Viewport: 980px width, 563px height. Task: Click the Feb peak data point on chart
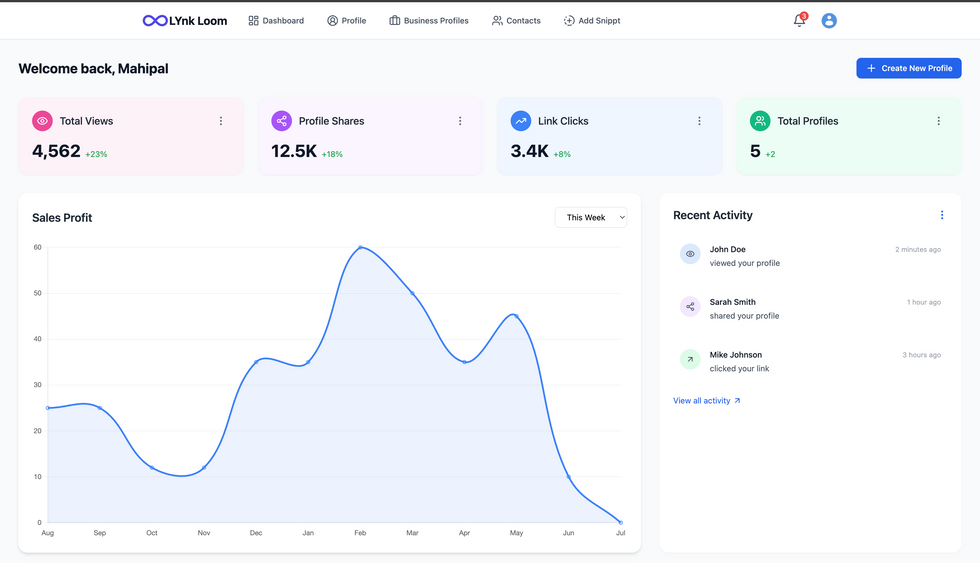[361, 247]
